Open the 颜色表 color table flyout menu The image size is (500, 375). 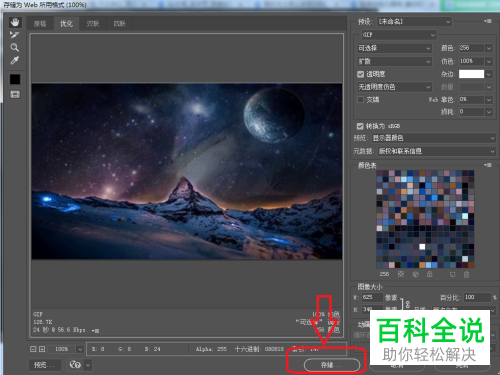(488, 165)
